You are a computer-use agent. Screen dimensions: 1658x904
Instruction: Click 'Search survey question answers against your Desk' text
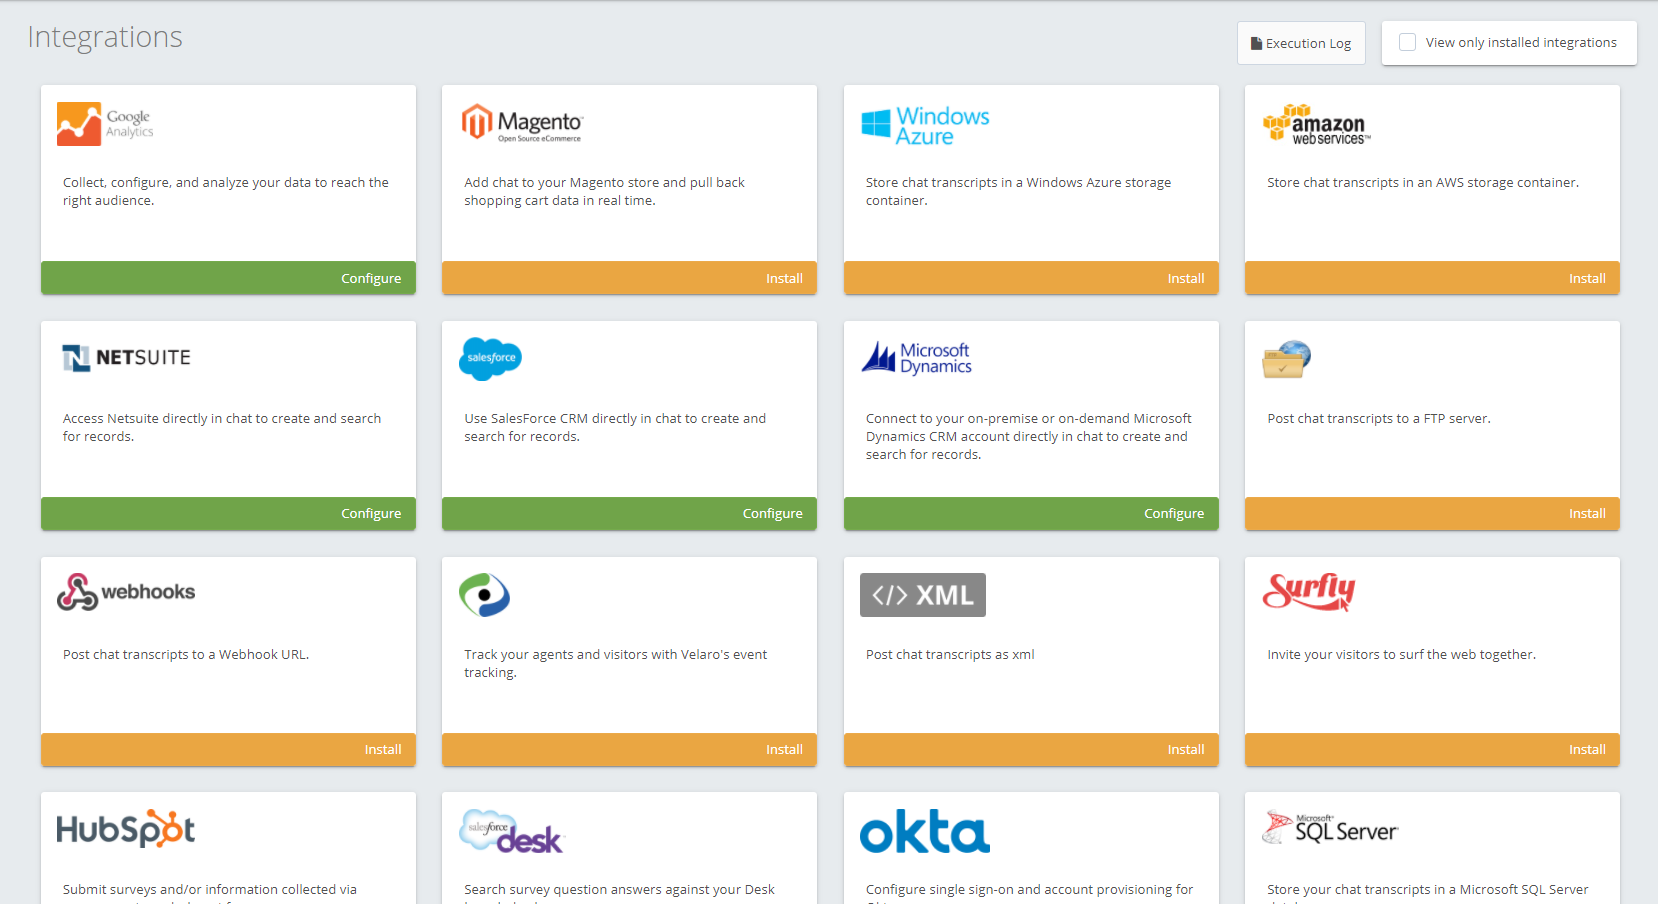click(619, 889)
